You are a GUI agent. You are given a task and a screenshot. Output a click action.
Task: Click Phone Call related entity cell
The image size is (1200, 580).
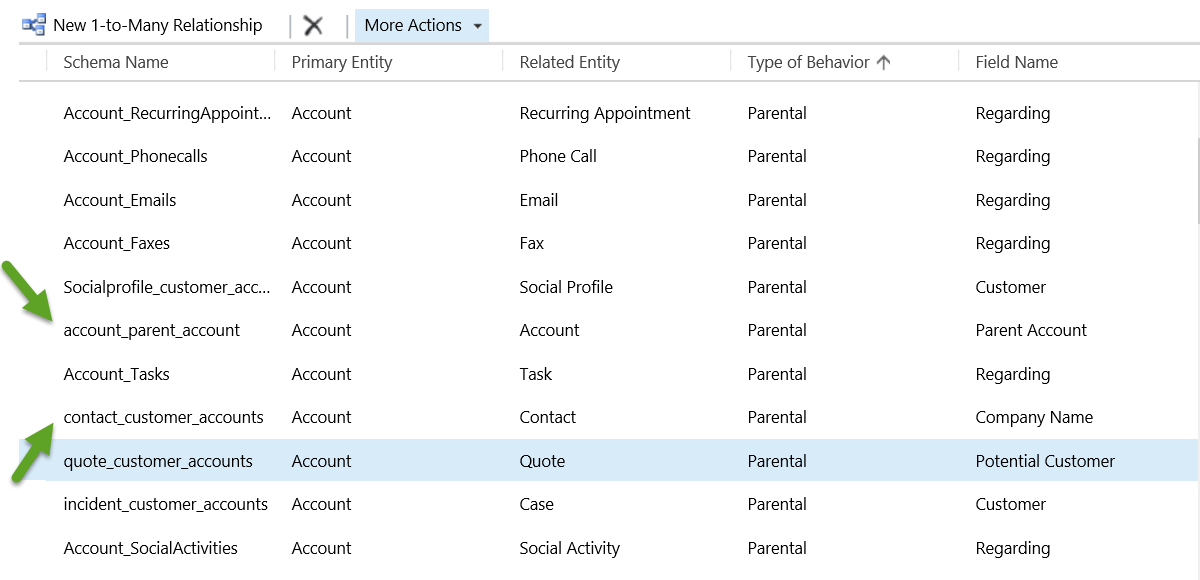point(558,156)
